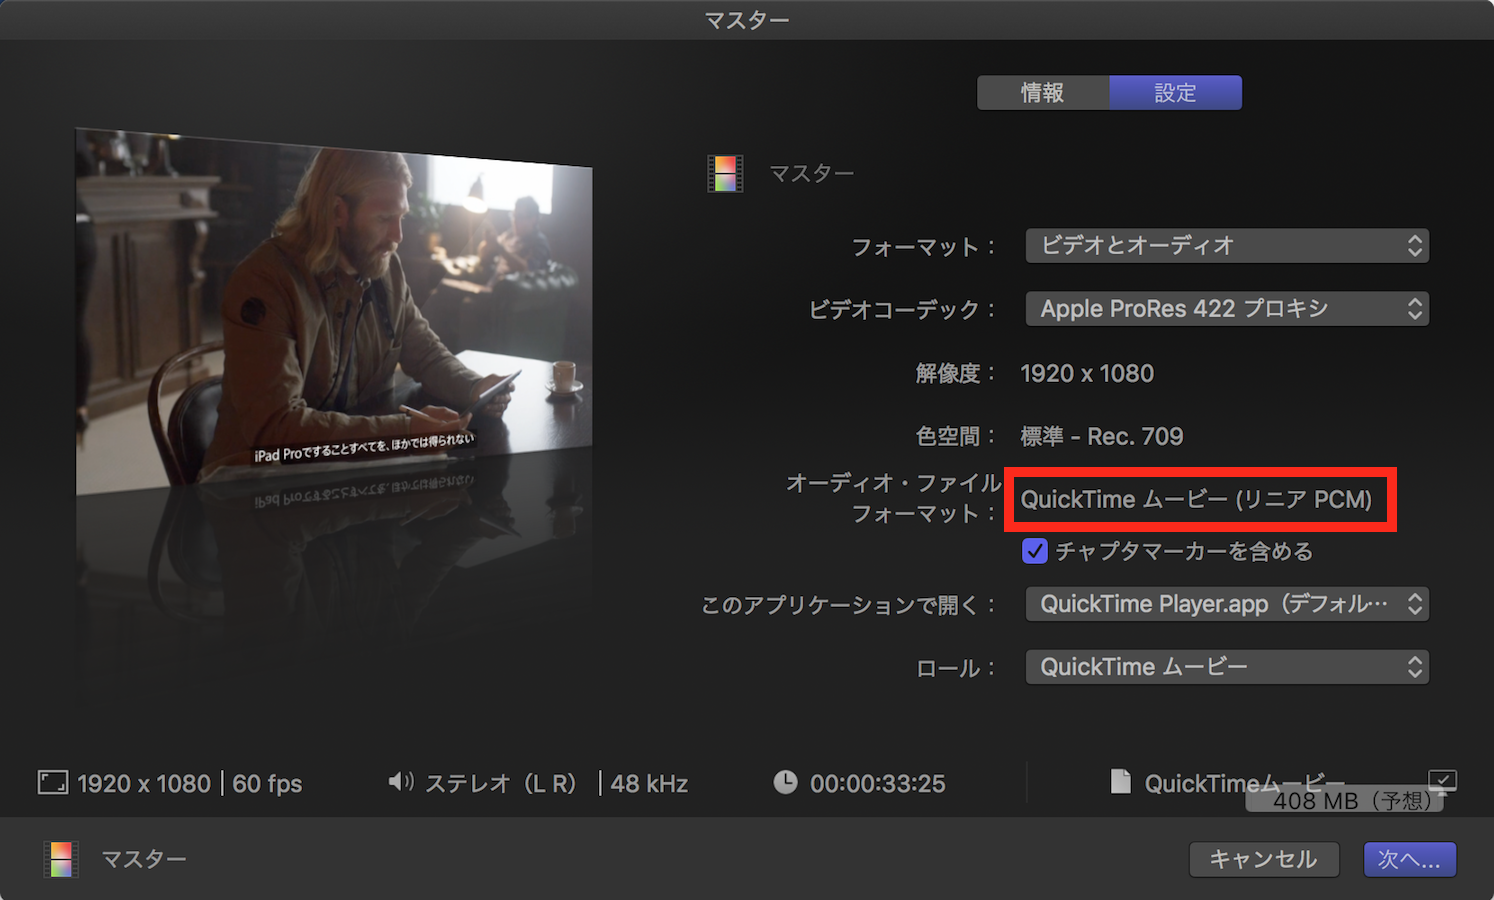Click the 1920 x 1080 resolution value
Screen dimensions: 1494x900
point(1087,373)
